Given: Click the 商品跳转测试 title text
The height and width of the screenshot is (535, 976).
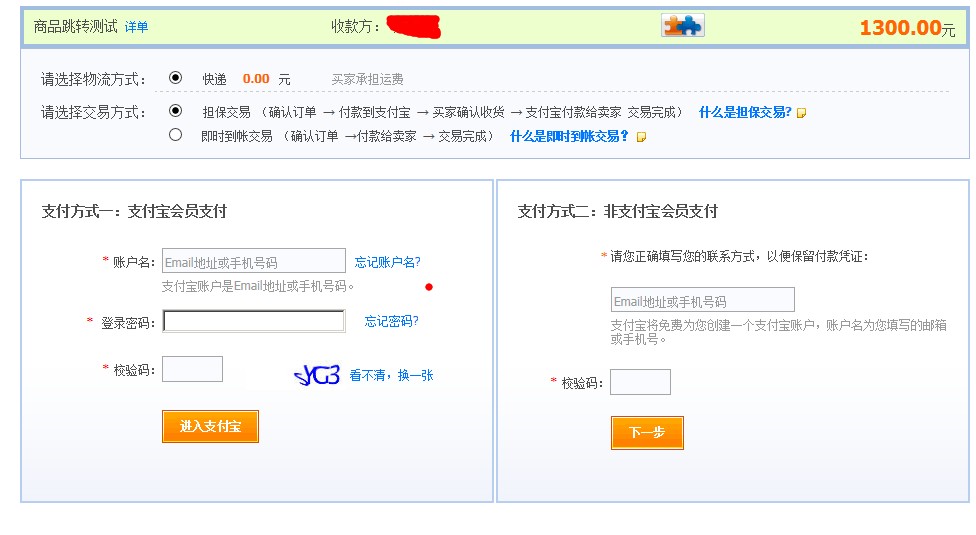Looking at the screenshot, I should [x=75, y=26].
